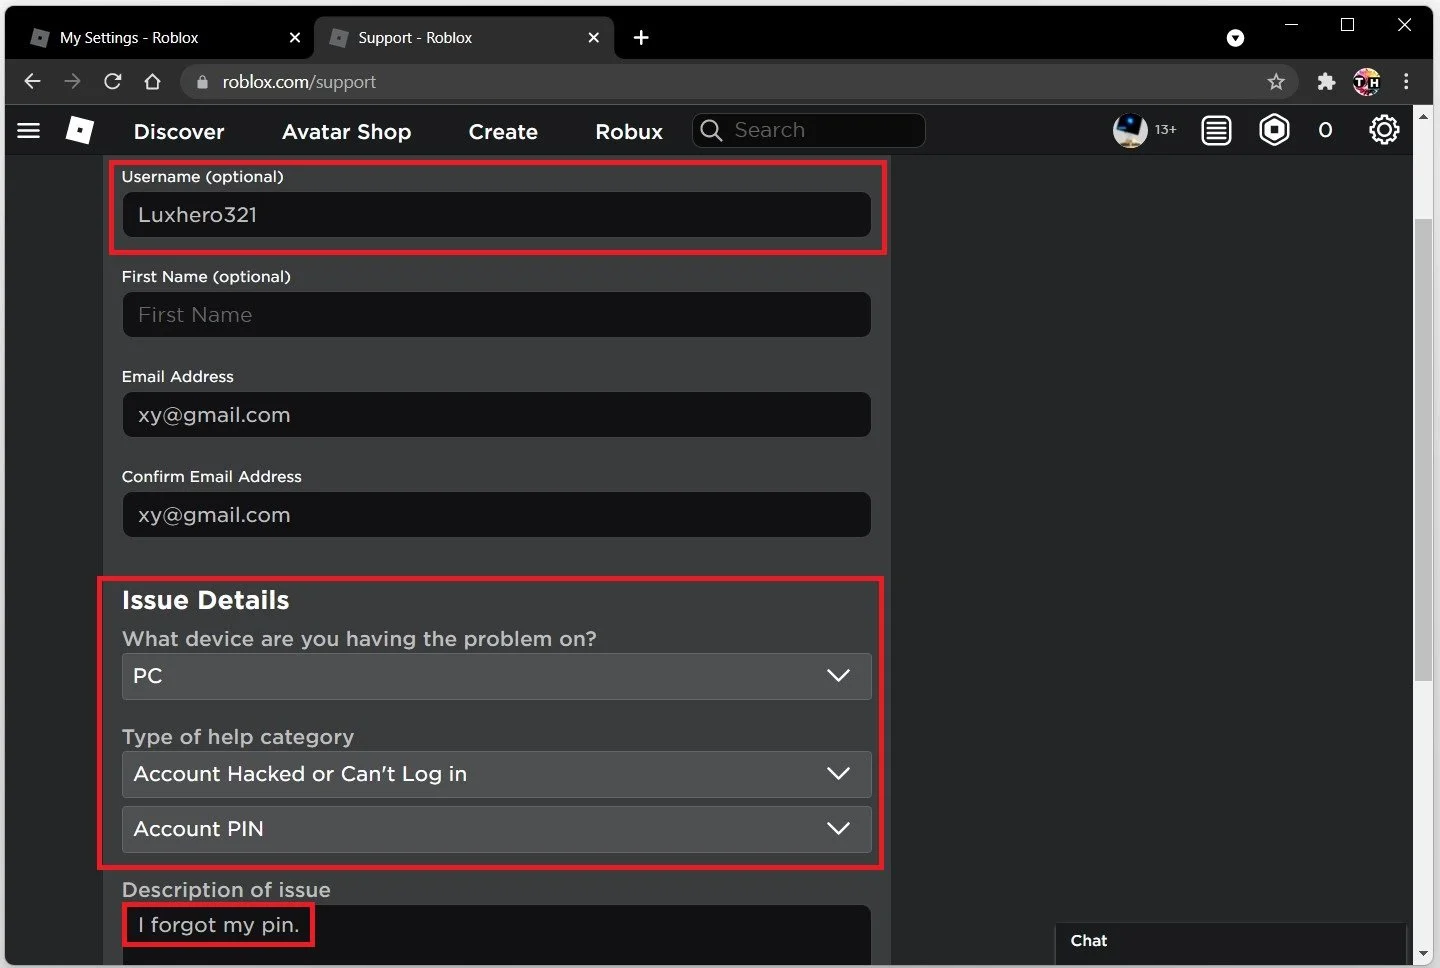Click the magnifier icon in Search box
The image size is (1440, 968).
[711, 130]
